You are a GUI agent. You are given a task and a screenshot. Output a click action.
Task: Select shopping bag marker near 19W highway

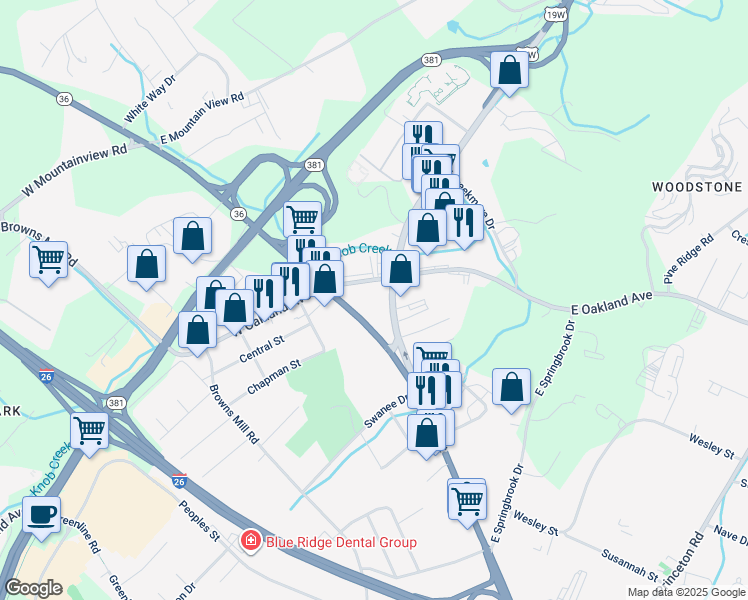509,73
